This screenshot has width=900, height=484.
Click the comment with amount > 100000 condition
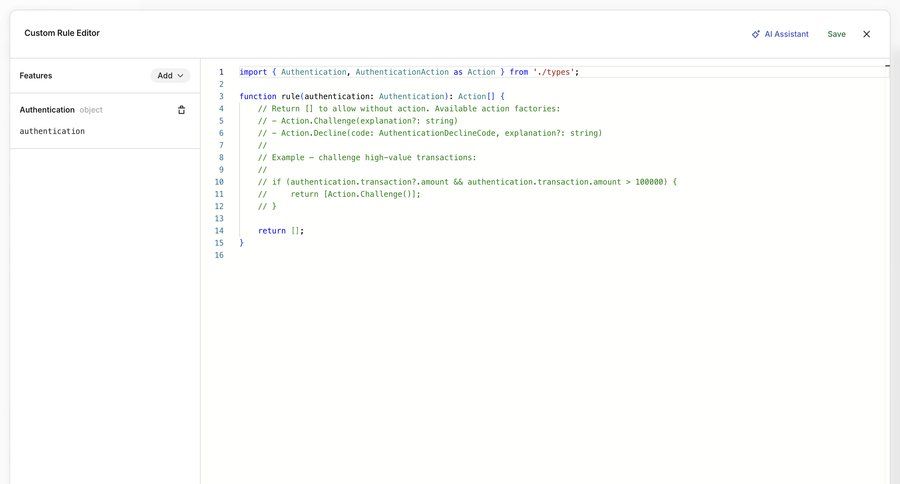click(x=467, y=181)
